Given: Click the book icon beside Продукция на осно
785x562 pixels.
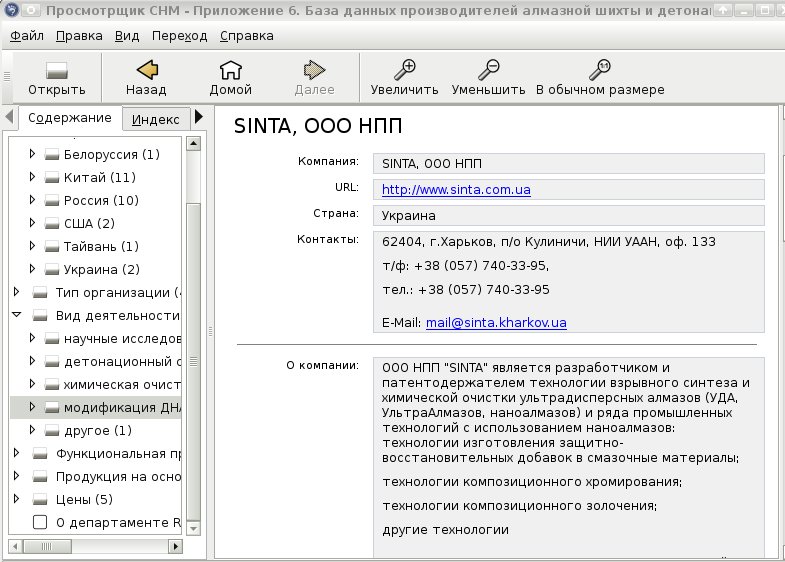Looking at the screenshot, I should (40, 477).
